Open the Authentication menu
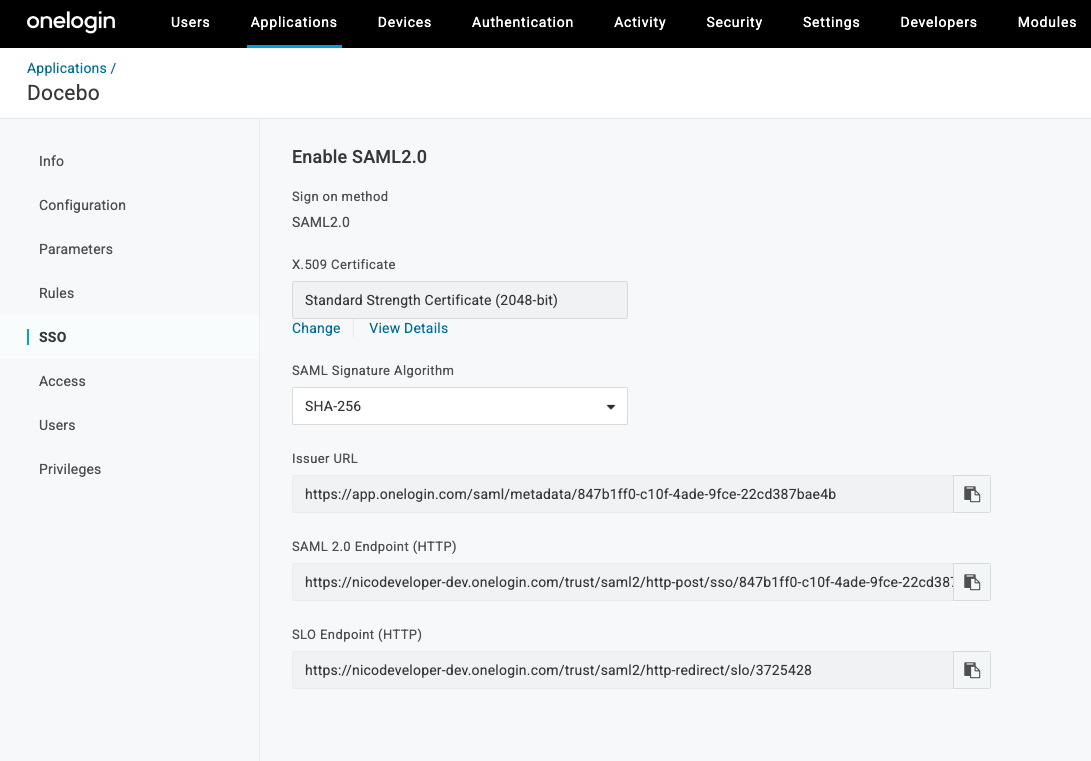The width and height of the screenshot is (1091, 761). coord(522,22)
